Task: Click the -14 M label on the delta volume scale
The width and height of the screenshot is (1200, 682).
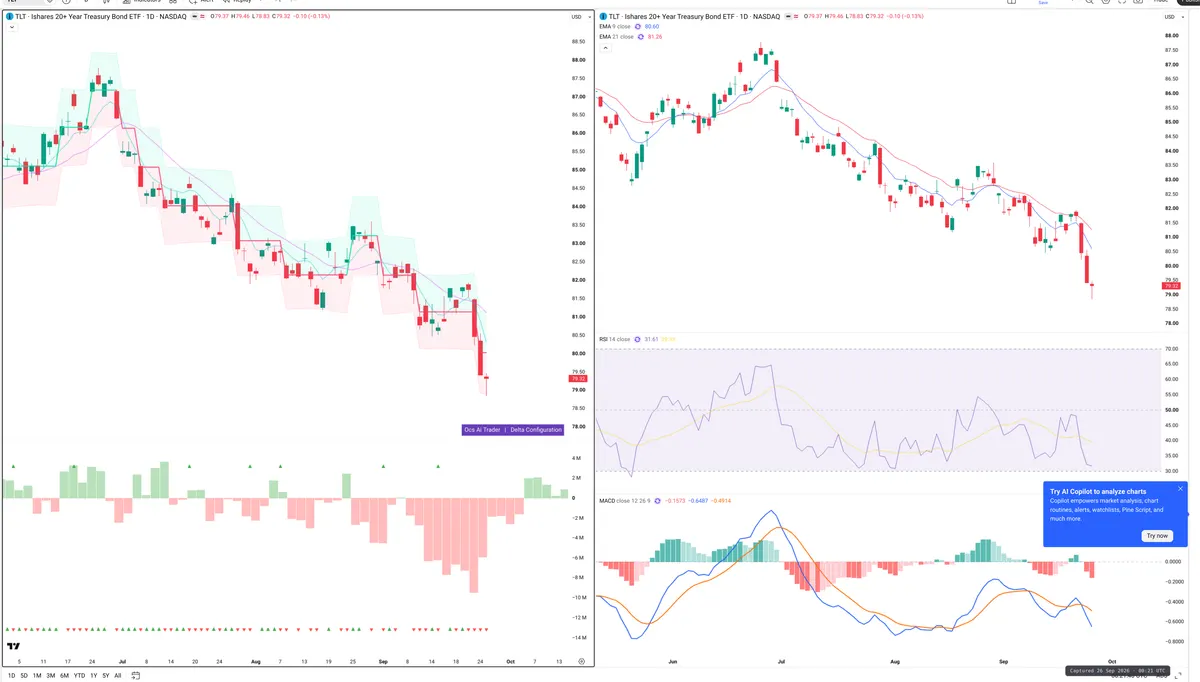Action: (x=578, y=637)
